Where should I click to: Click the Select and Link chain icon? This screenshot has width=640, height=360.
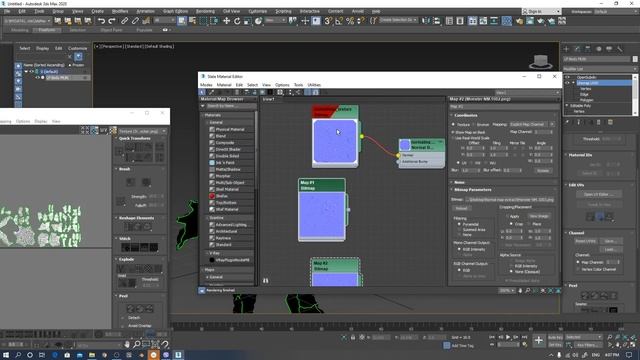coord(124,20)
